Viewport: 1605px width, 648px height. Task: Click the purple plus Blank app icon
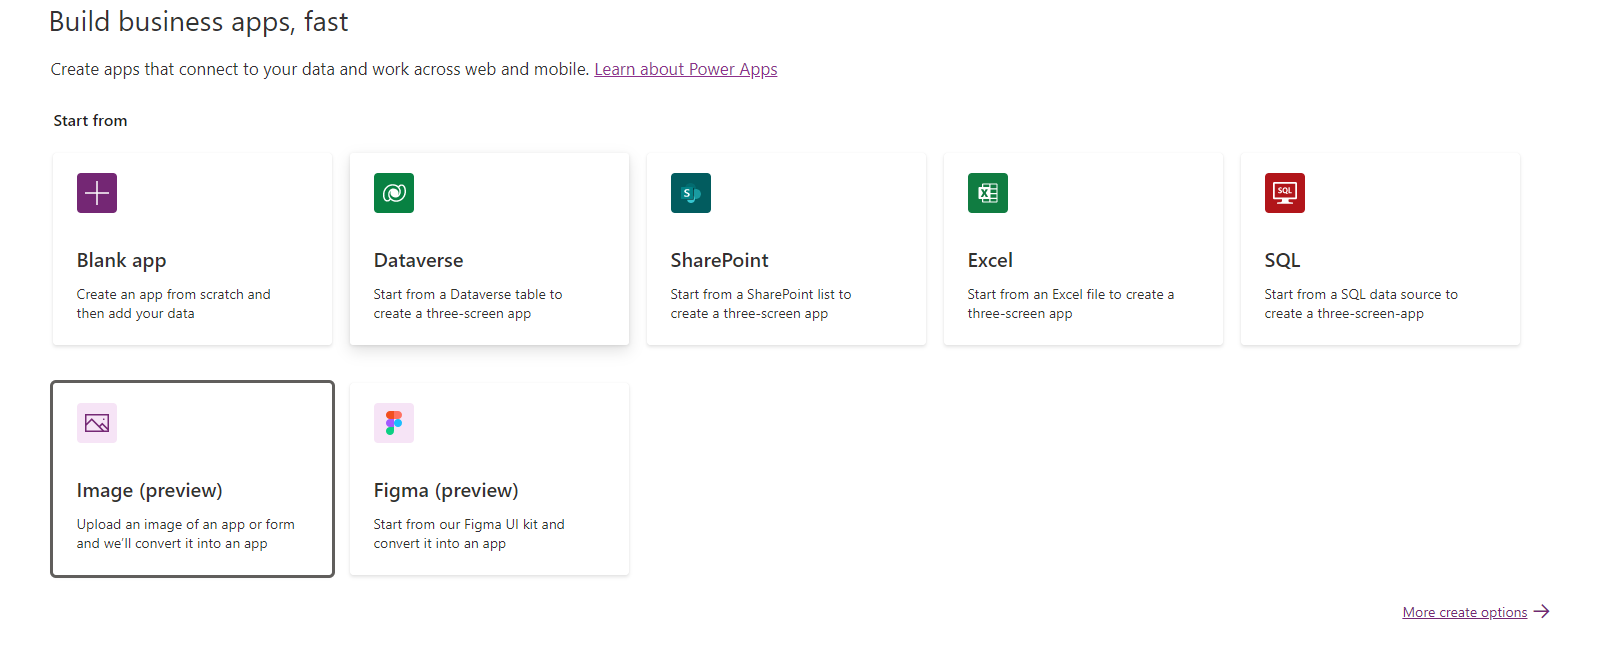click(97, 193)
